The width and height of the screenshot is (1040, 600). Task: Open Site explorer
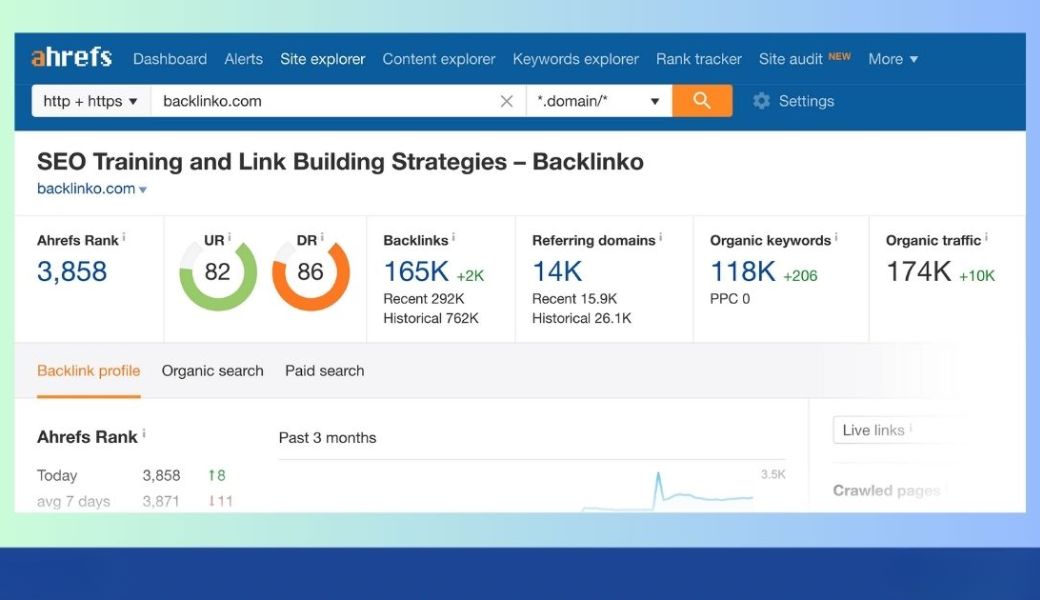[322, 59]
